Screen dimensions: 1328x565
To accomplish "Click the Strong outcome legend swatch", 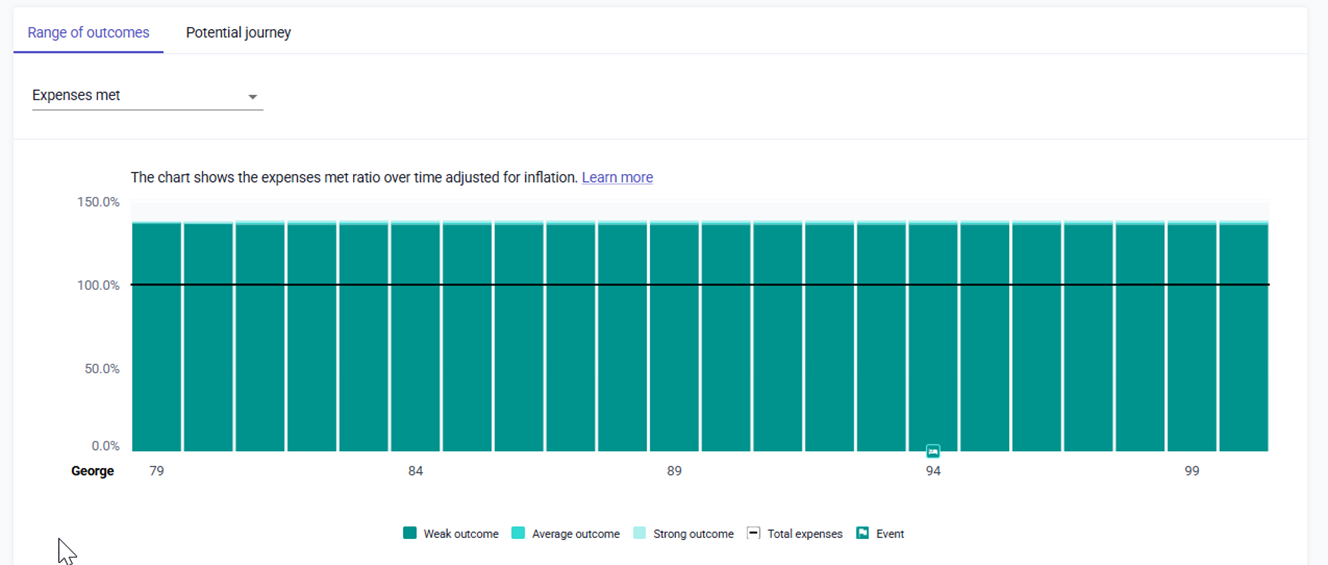I will (639, 534).
